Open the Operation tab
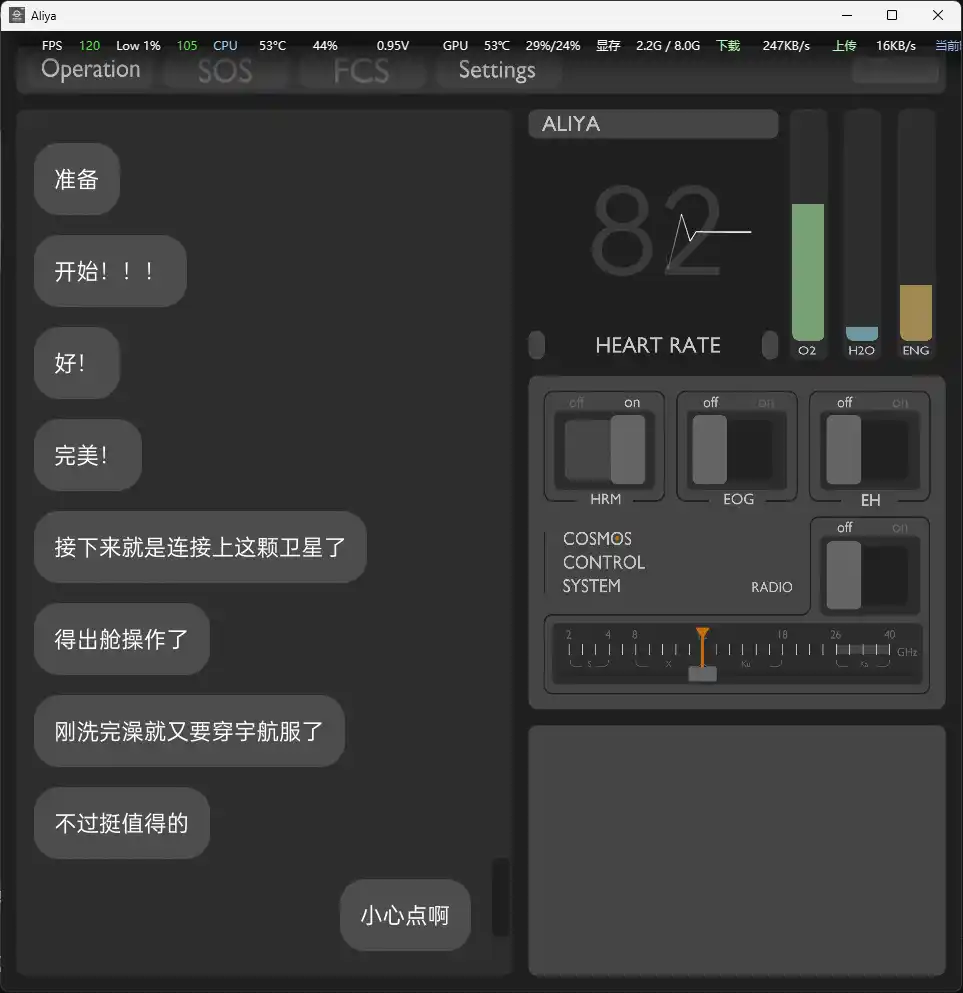 pyautogui.click(x=91, y=70)
